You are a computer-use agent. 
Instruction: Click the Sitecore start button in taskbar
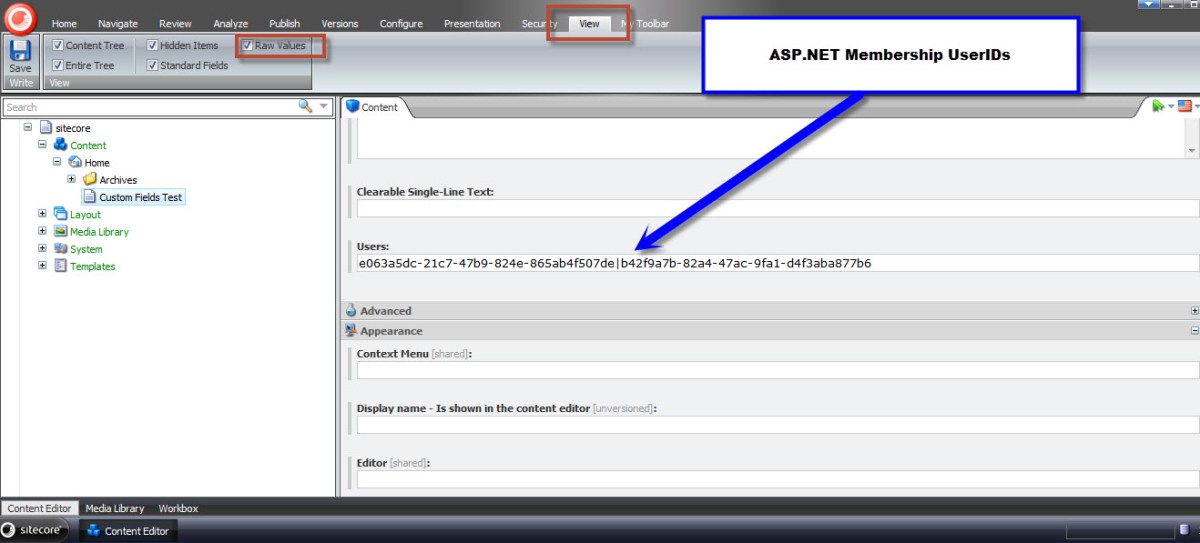tap(35, 530)
